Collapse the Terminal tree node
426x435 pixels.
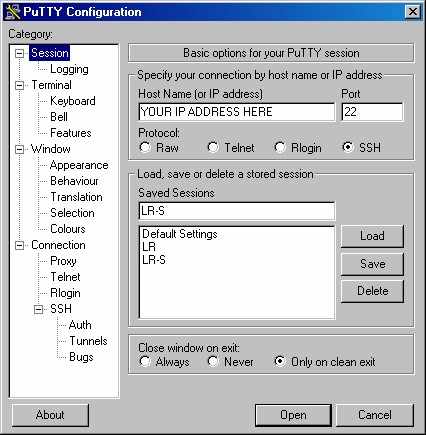pyautogui.click(x=20, y=85)
